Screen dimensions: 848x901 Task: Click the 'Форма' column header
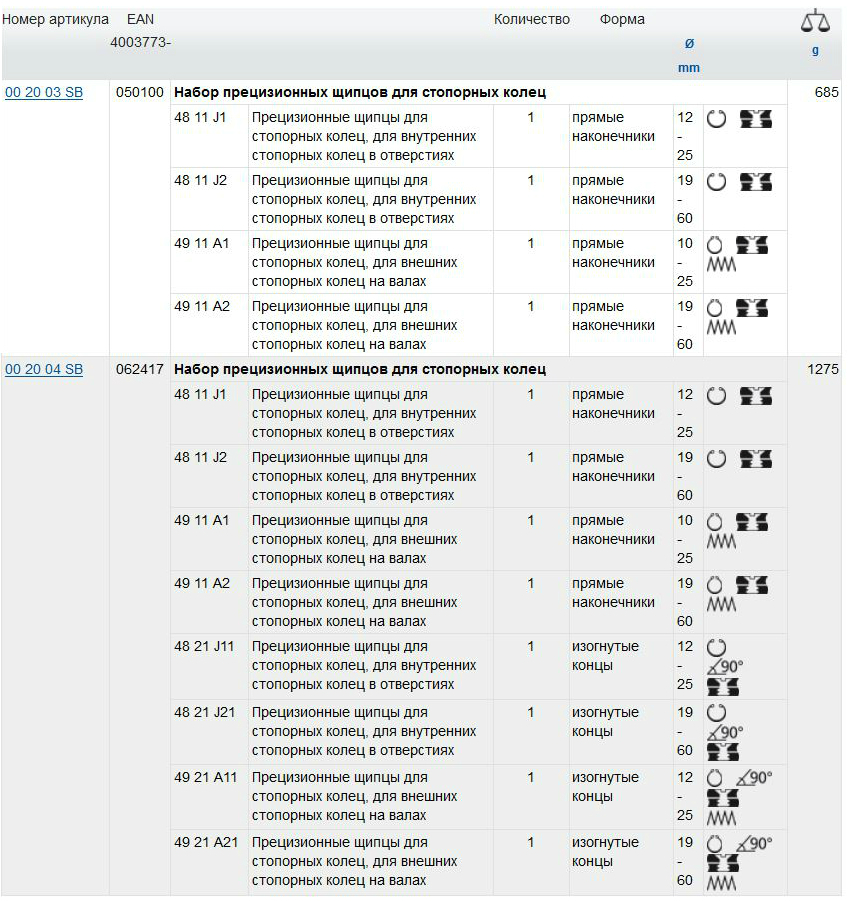pos(622,19)
